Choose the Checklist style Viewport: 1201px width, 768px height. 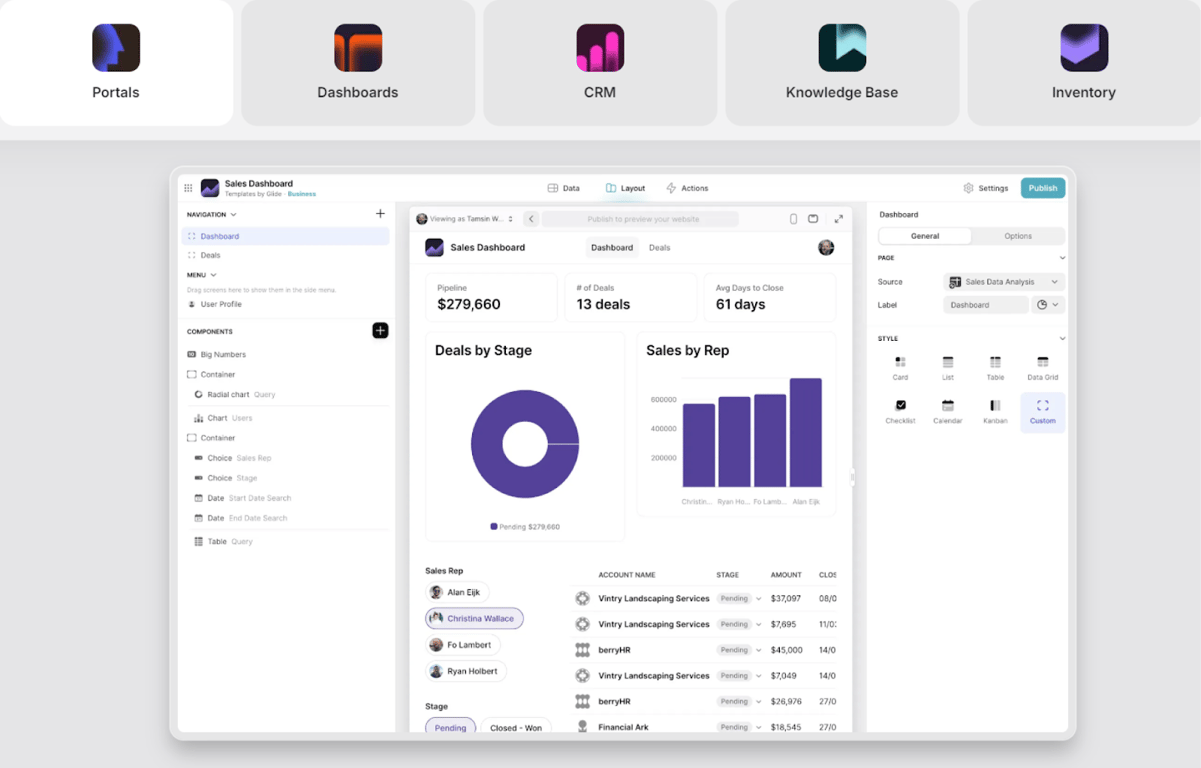(x=900, y=412)
